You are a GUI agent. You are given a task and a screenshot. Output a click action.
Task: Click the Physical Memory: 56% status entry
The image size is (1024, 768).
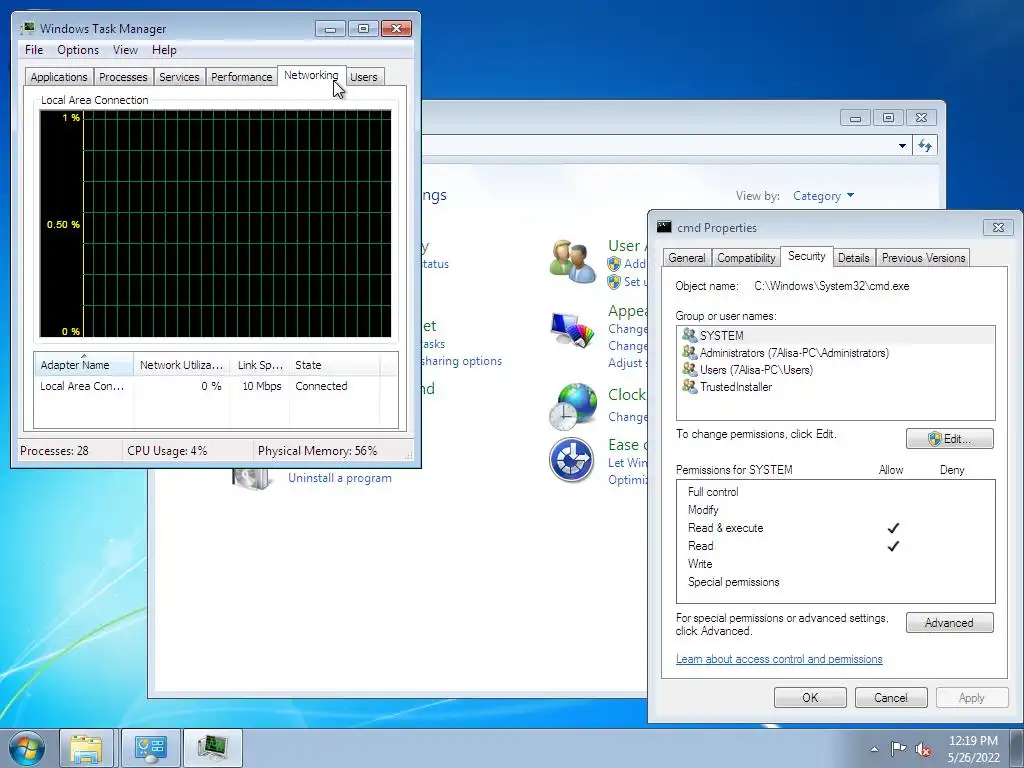click(317, 451)
